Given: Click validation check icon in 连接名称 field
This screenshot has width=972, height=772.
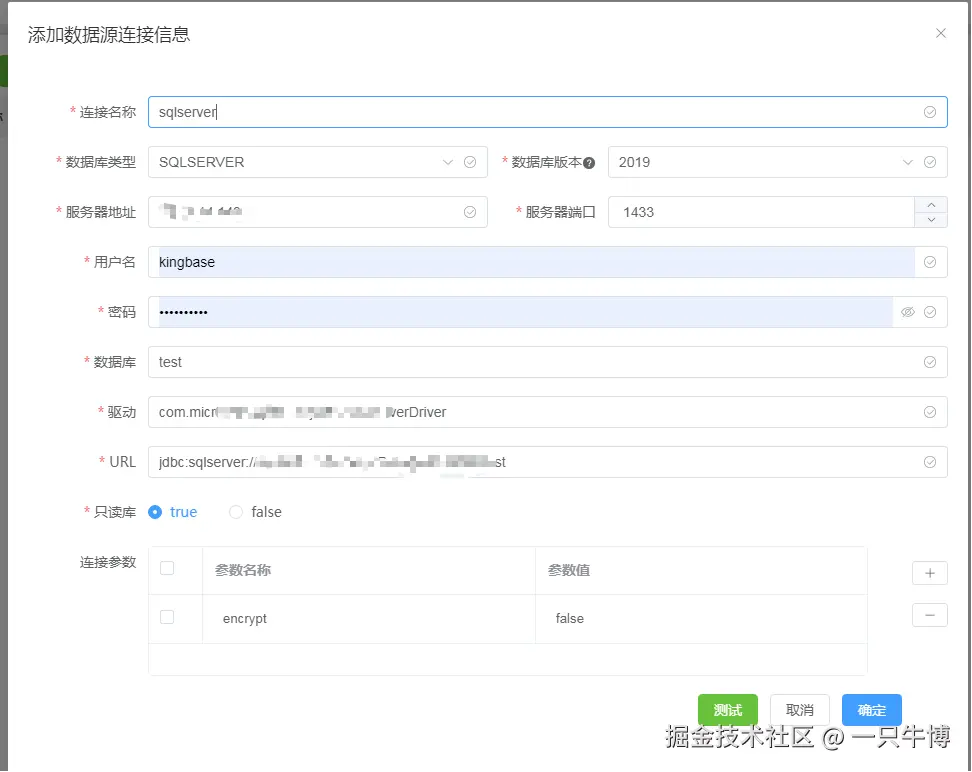Looking at the screenshot, I should pyautogui.click(x=930, y=112).
